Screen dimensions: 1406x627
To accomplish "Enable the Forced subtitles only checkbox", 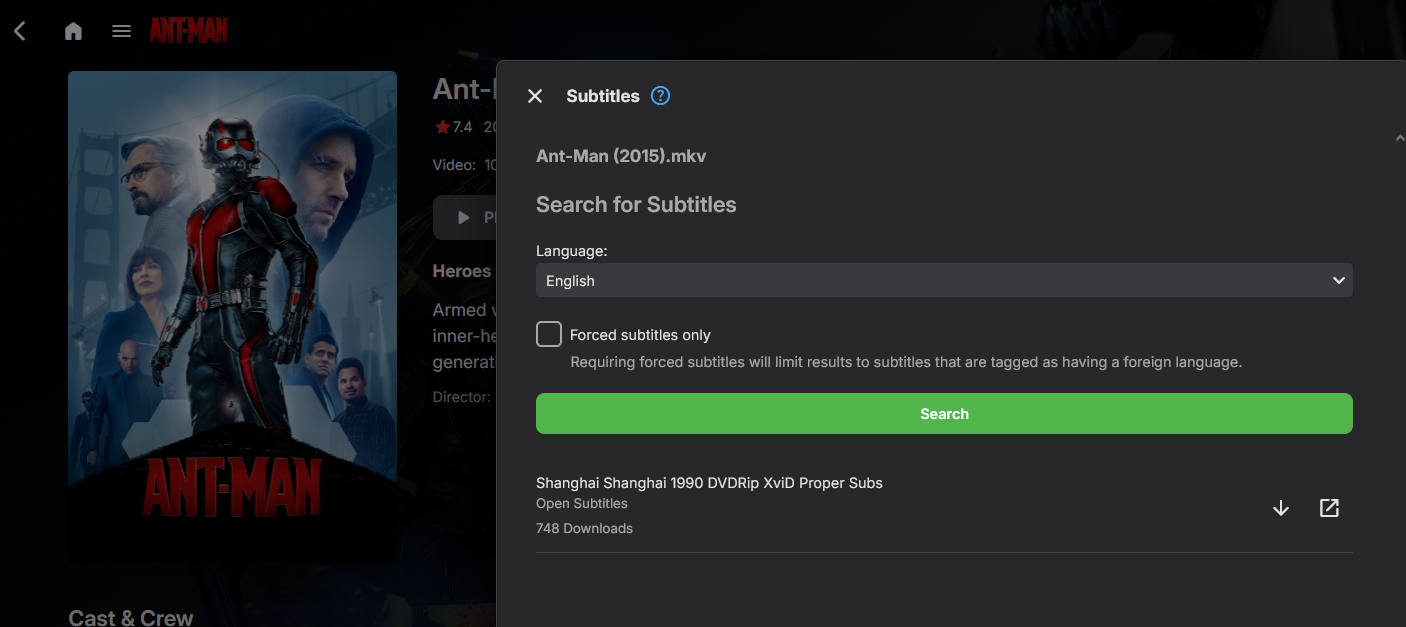I will (x=549, y=334).
